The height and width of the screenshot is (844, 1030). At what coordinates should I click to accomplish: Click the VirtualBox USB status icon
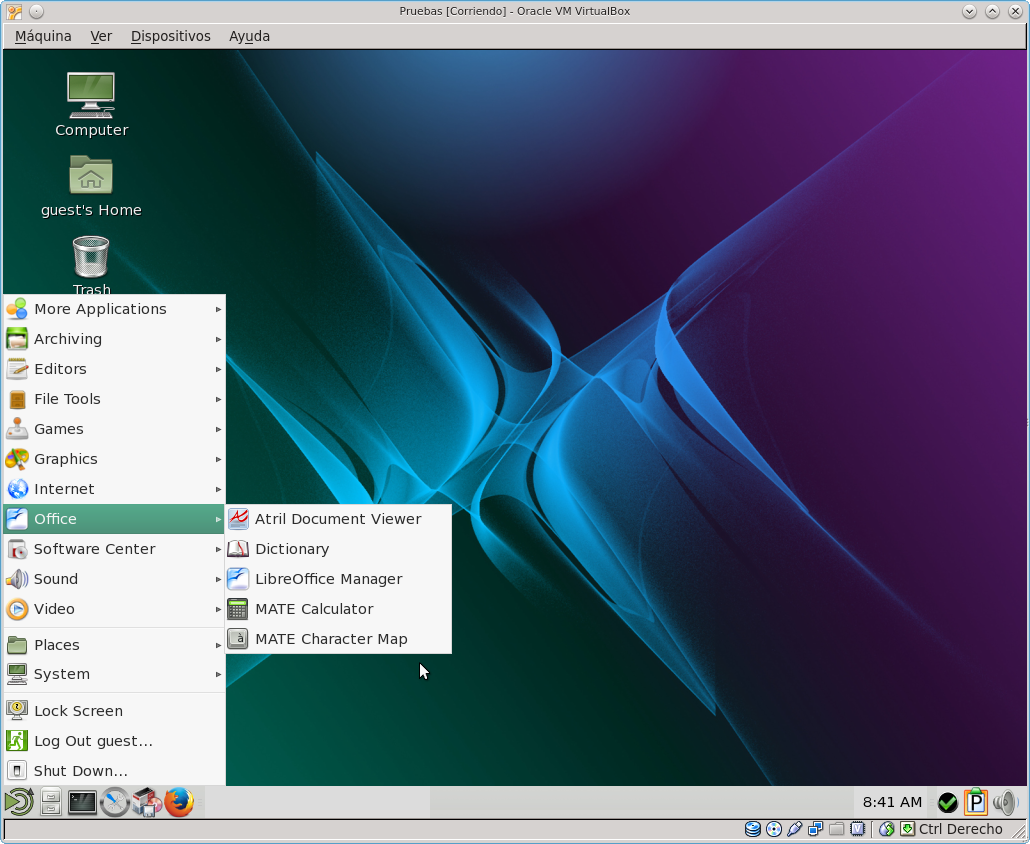795,829
